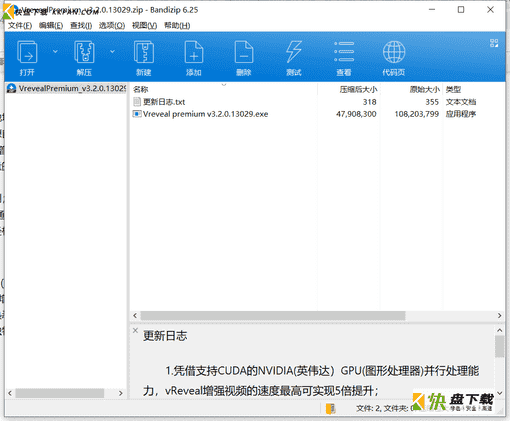Click the file list scroll right arrow

coord(499,315)
